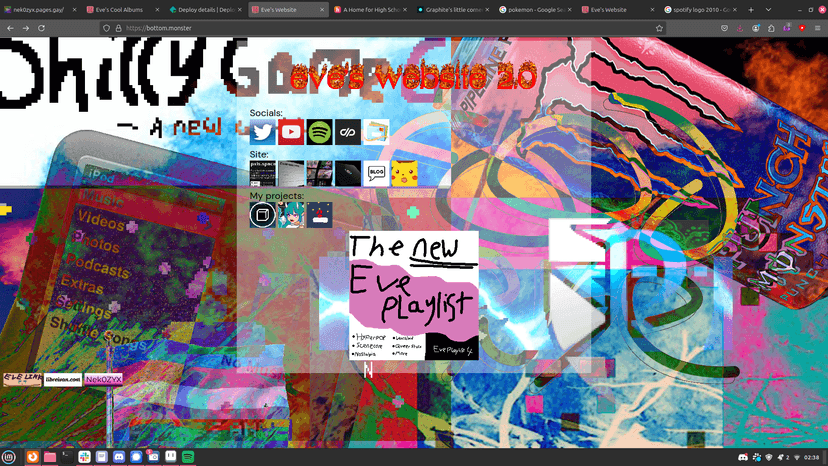
Task: Open the Firefox application menu hamburger
Action: coord(817,28)
